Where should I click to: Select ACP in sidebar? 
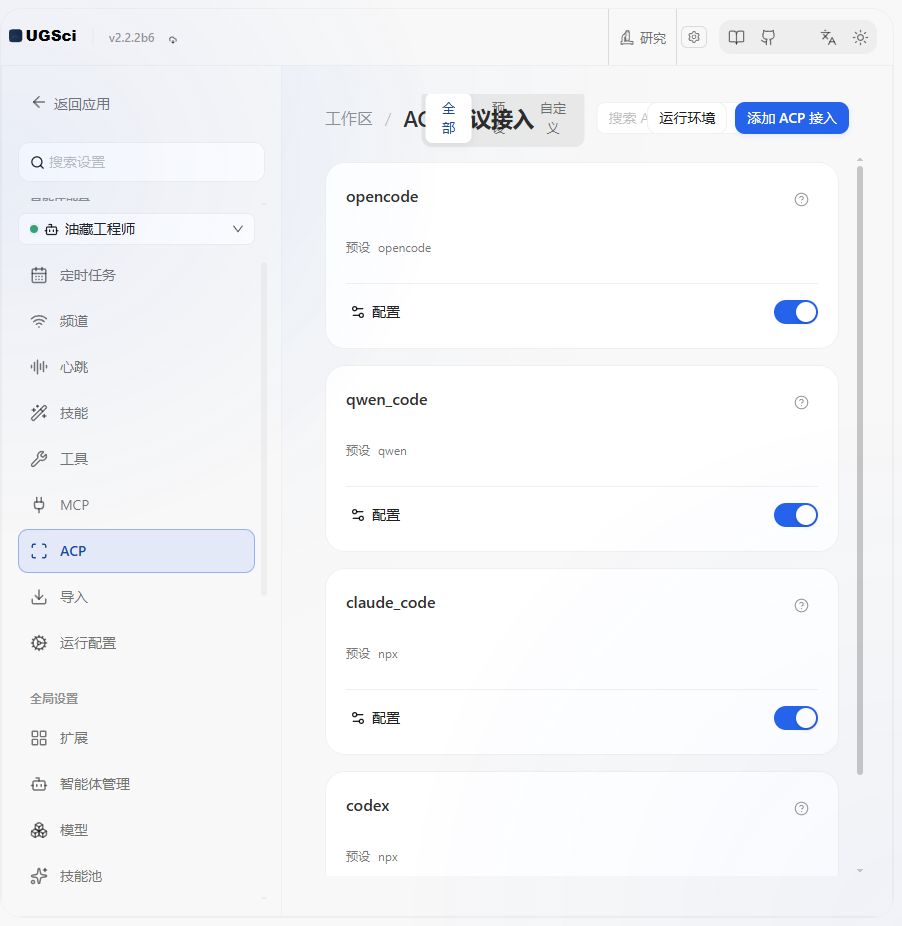pos(136,551)
